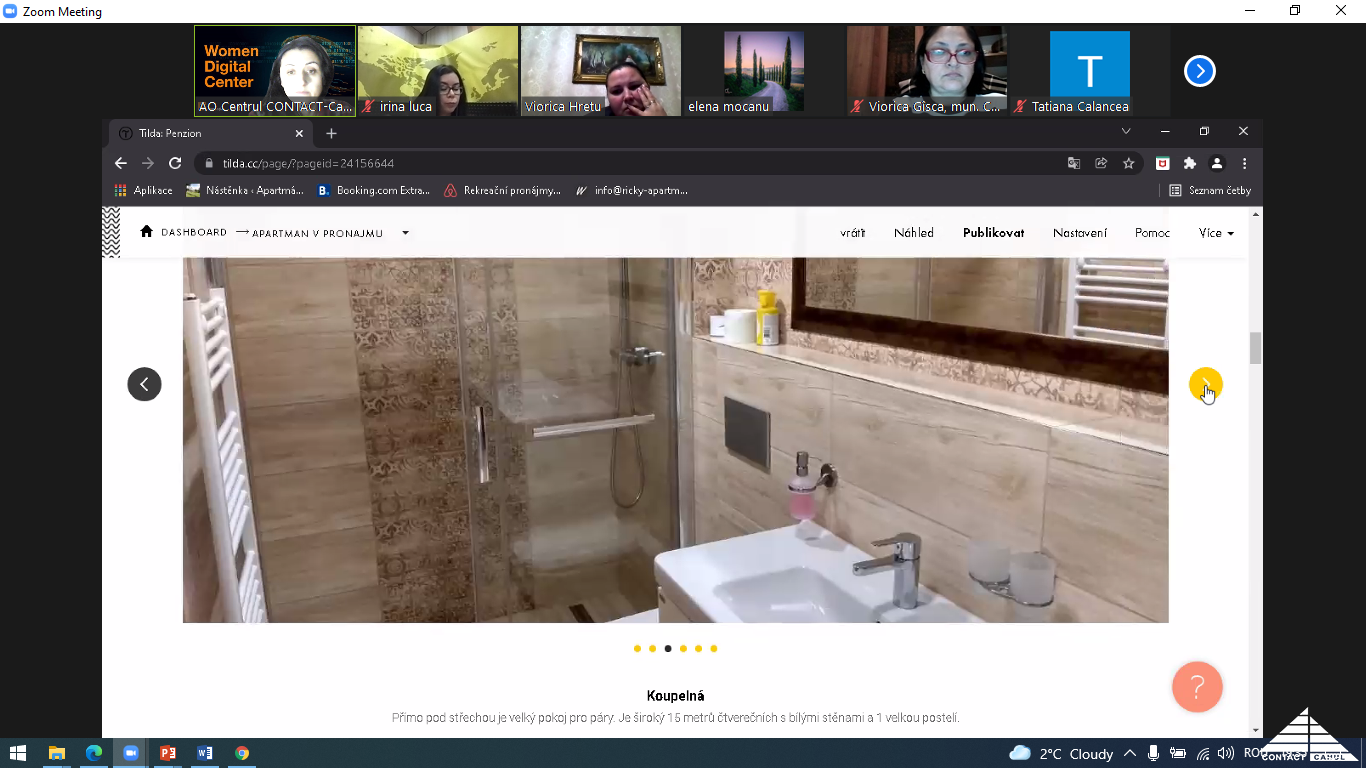Open the browser tab search chevron
This screenshot has height=768, width=1366.
coord(1126,132)
